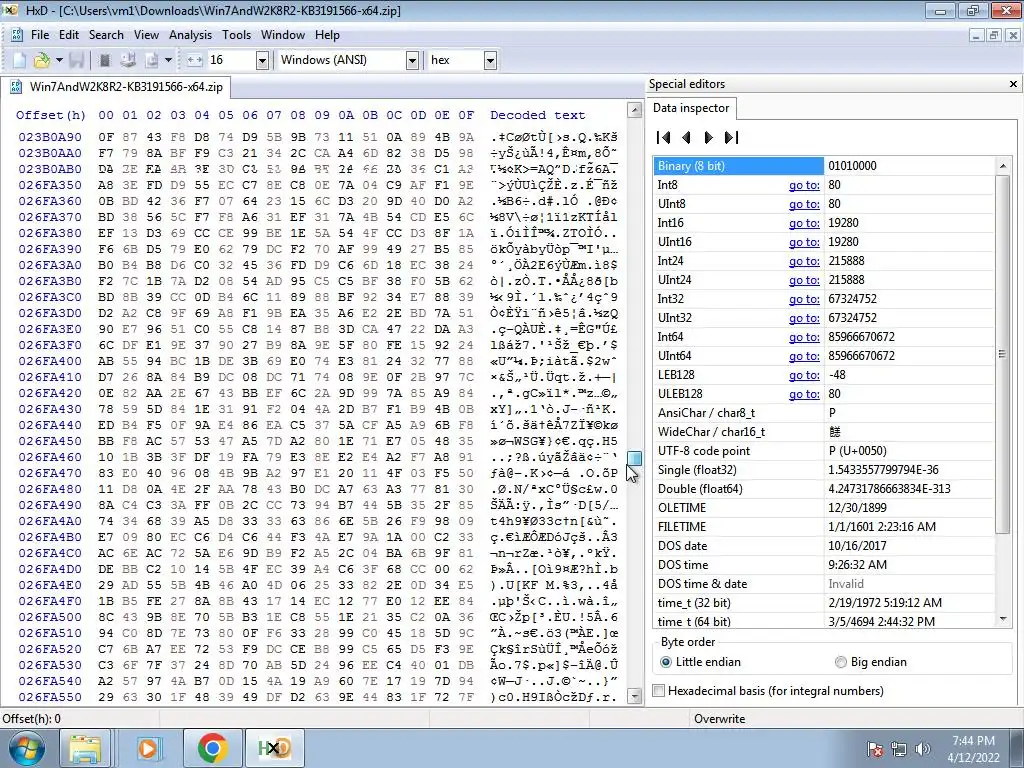Open the Window menu

pyautogui.click(x=283, y=35)
